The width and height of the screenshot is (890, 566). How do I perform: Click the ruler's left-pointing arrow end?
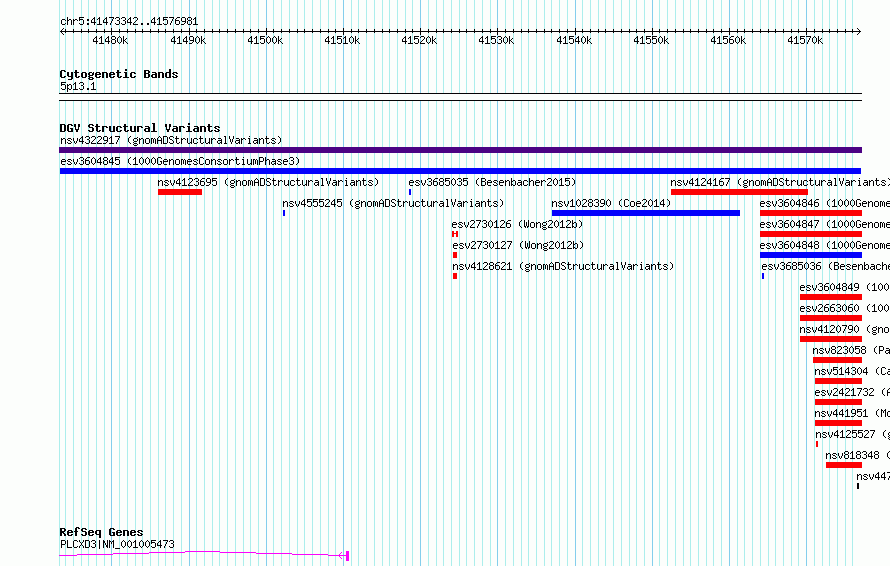coord(62,32)
